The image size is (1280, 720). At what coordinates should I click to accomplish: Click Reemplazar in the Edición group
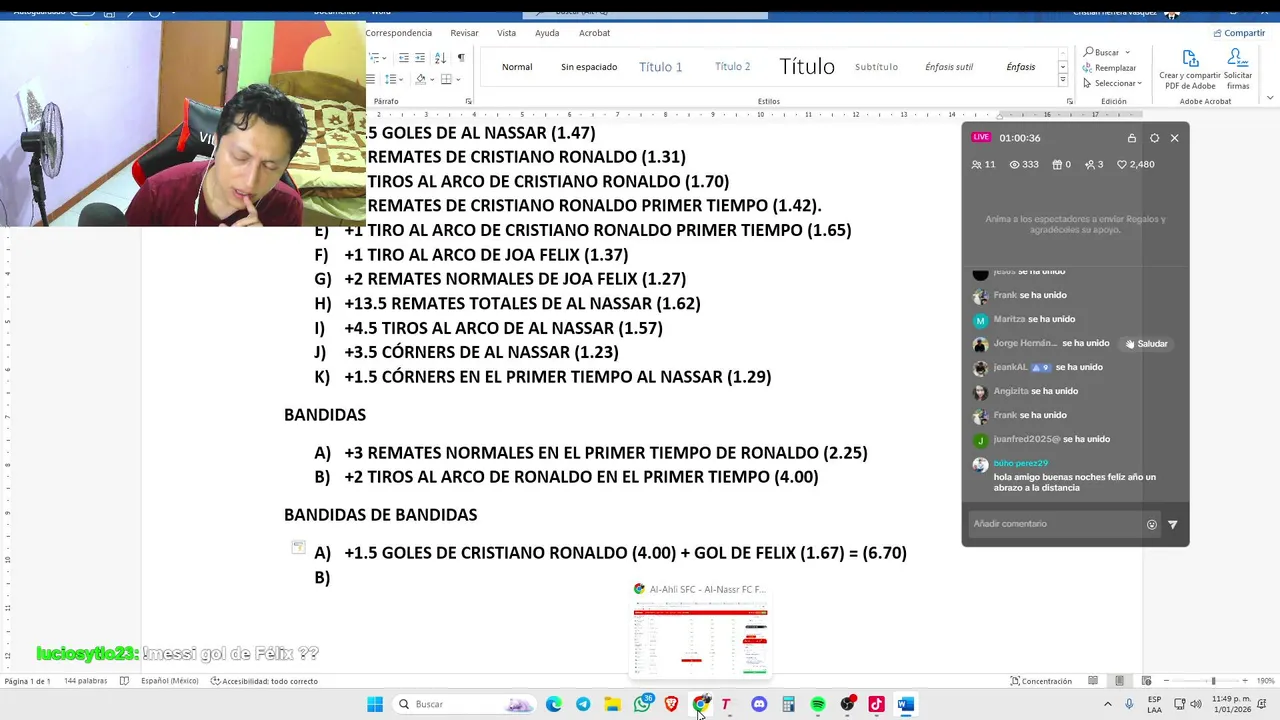[1110, 68]
